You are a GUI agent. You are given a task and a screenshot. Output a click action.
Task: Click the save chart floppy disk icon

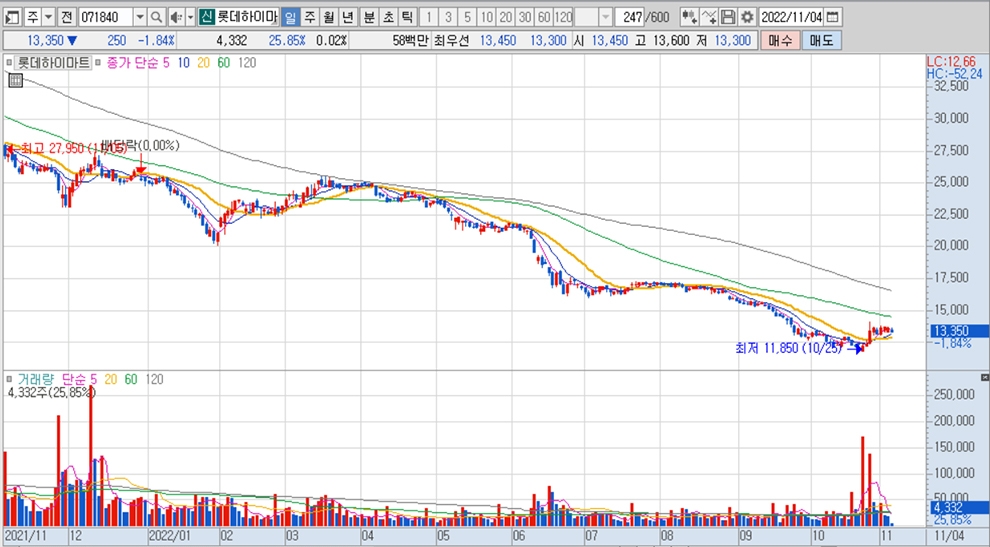coord(728,17)
